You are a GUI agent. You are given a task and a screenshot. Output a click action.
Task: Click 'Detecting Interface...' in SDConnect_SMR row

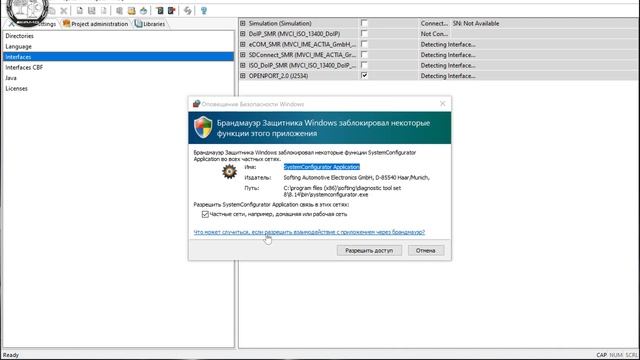pos(448,55)
